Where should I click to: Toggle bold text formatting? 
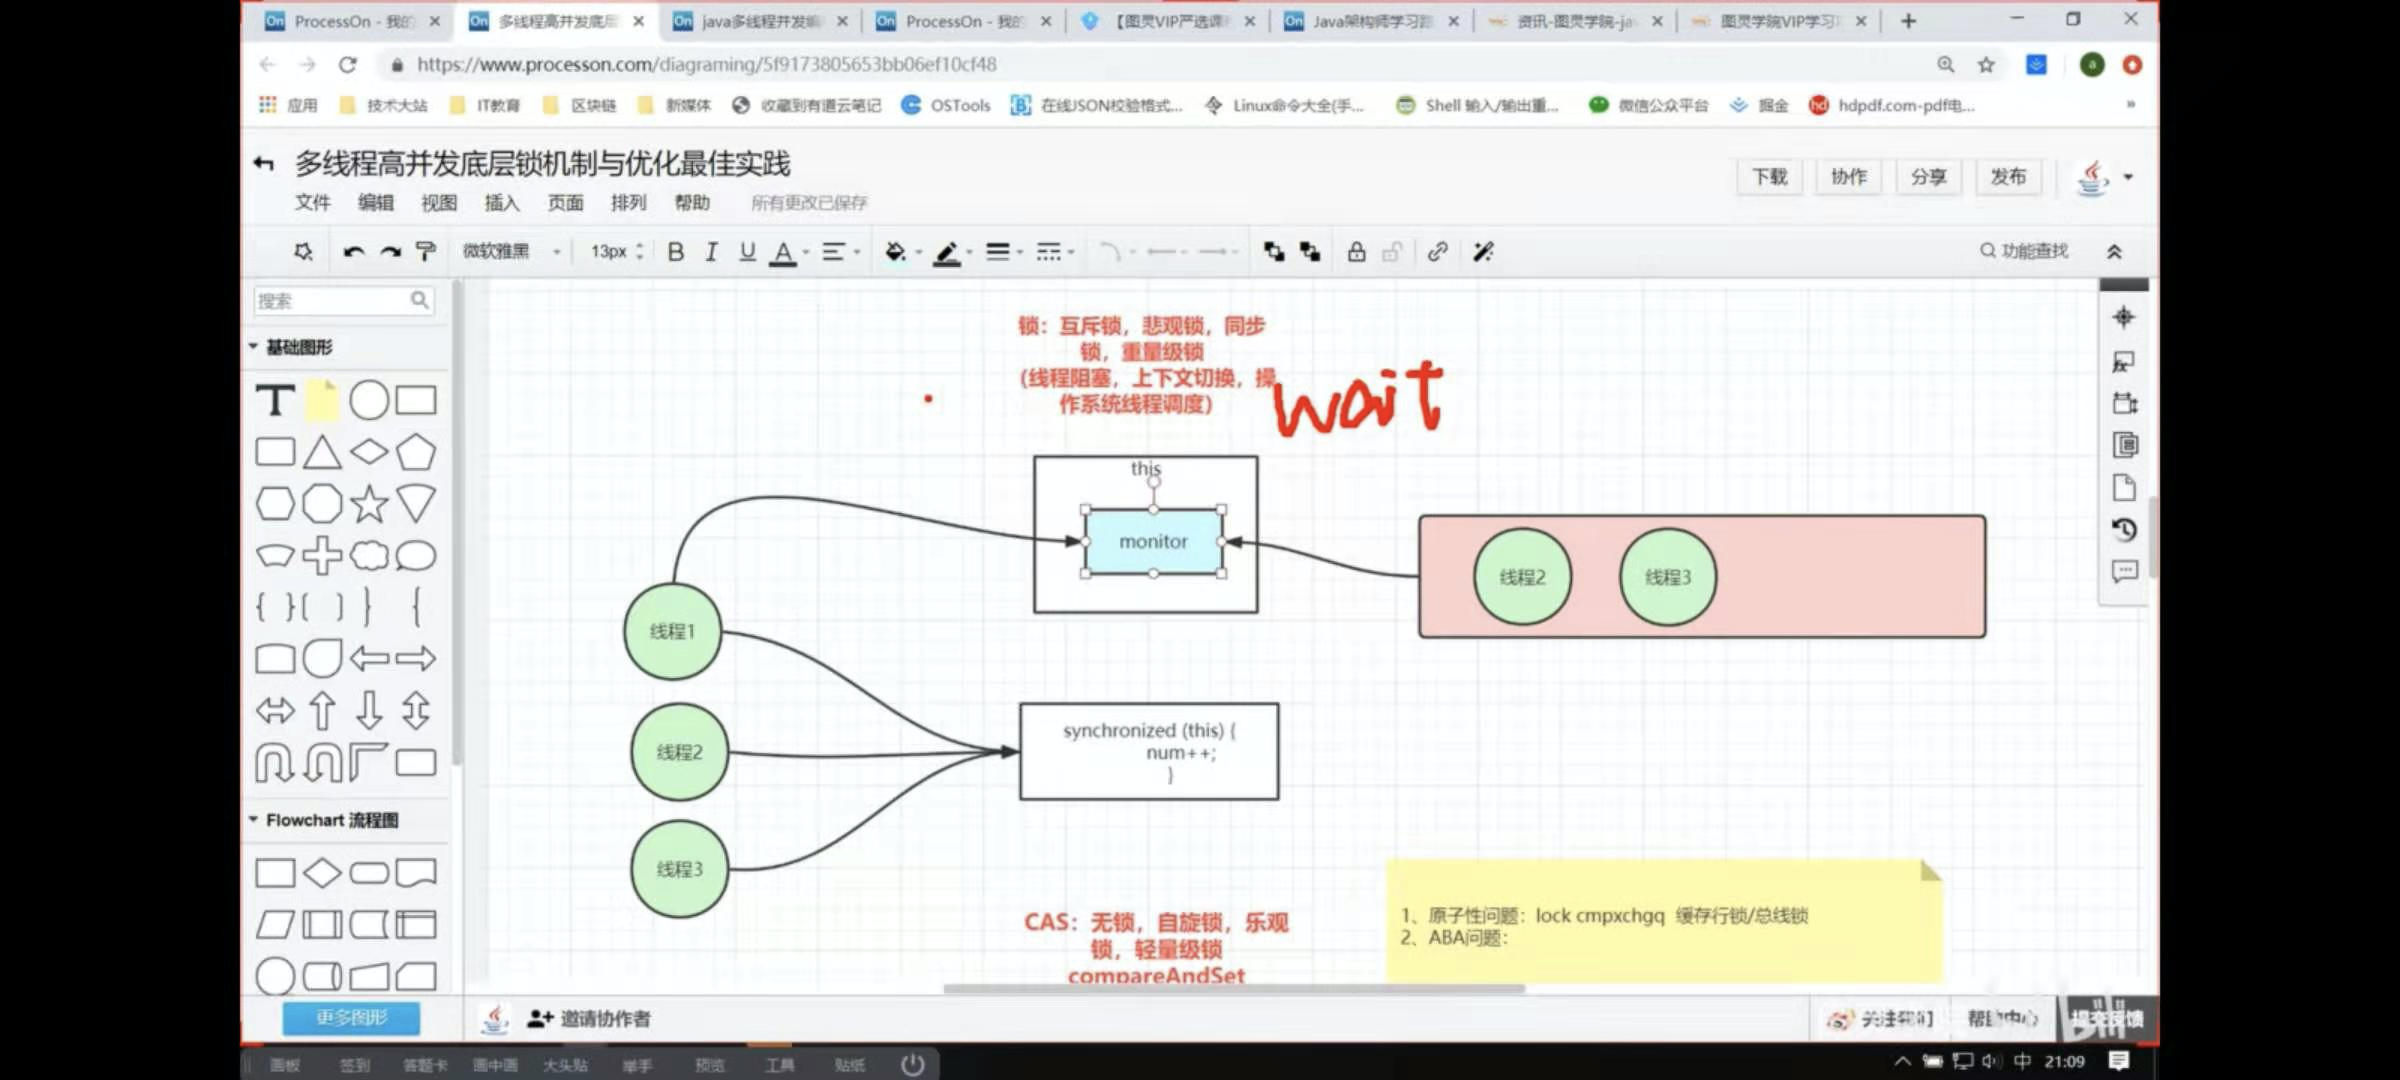point(676,252)
